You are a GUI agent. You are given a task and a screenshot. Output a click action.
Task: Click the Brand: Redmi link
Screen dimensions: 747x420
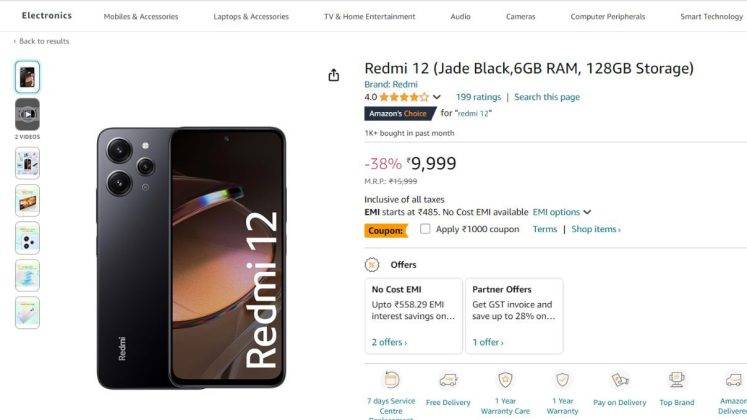click(x=391, y=84)
